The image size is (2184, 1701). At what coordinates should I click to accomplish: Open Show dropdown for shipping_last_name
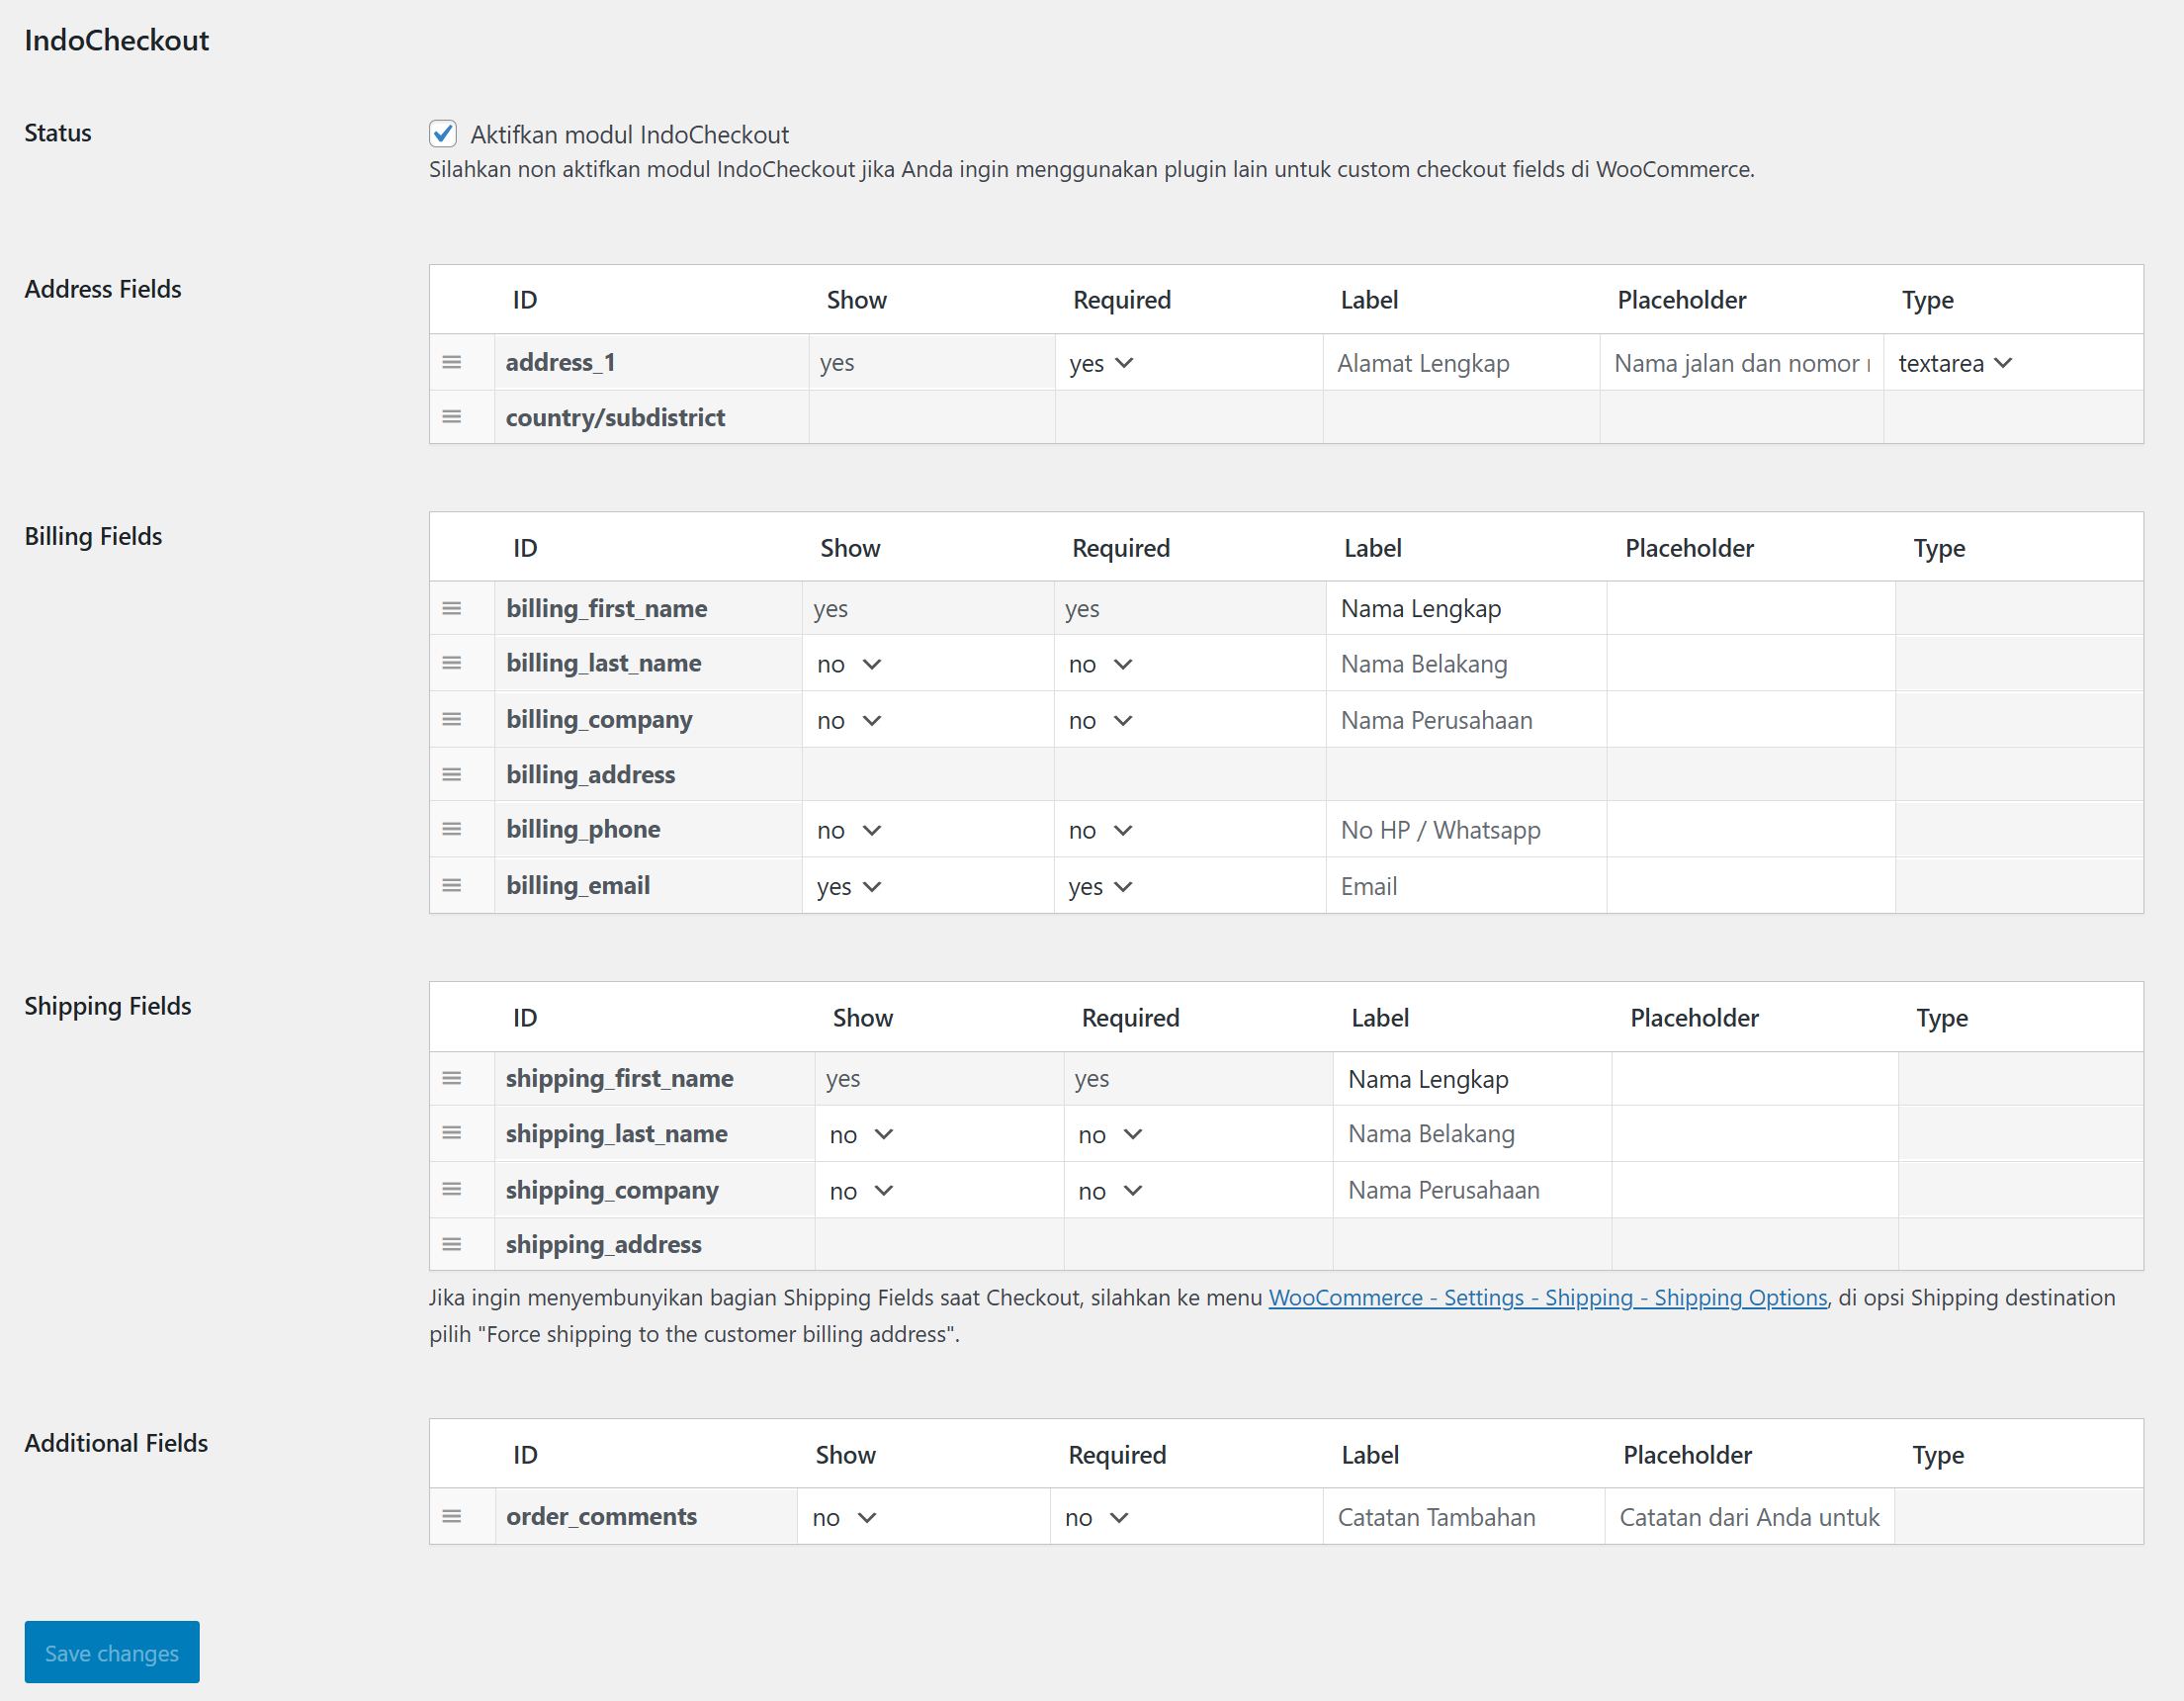point(861,1134)
